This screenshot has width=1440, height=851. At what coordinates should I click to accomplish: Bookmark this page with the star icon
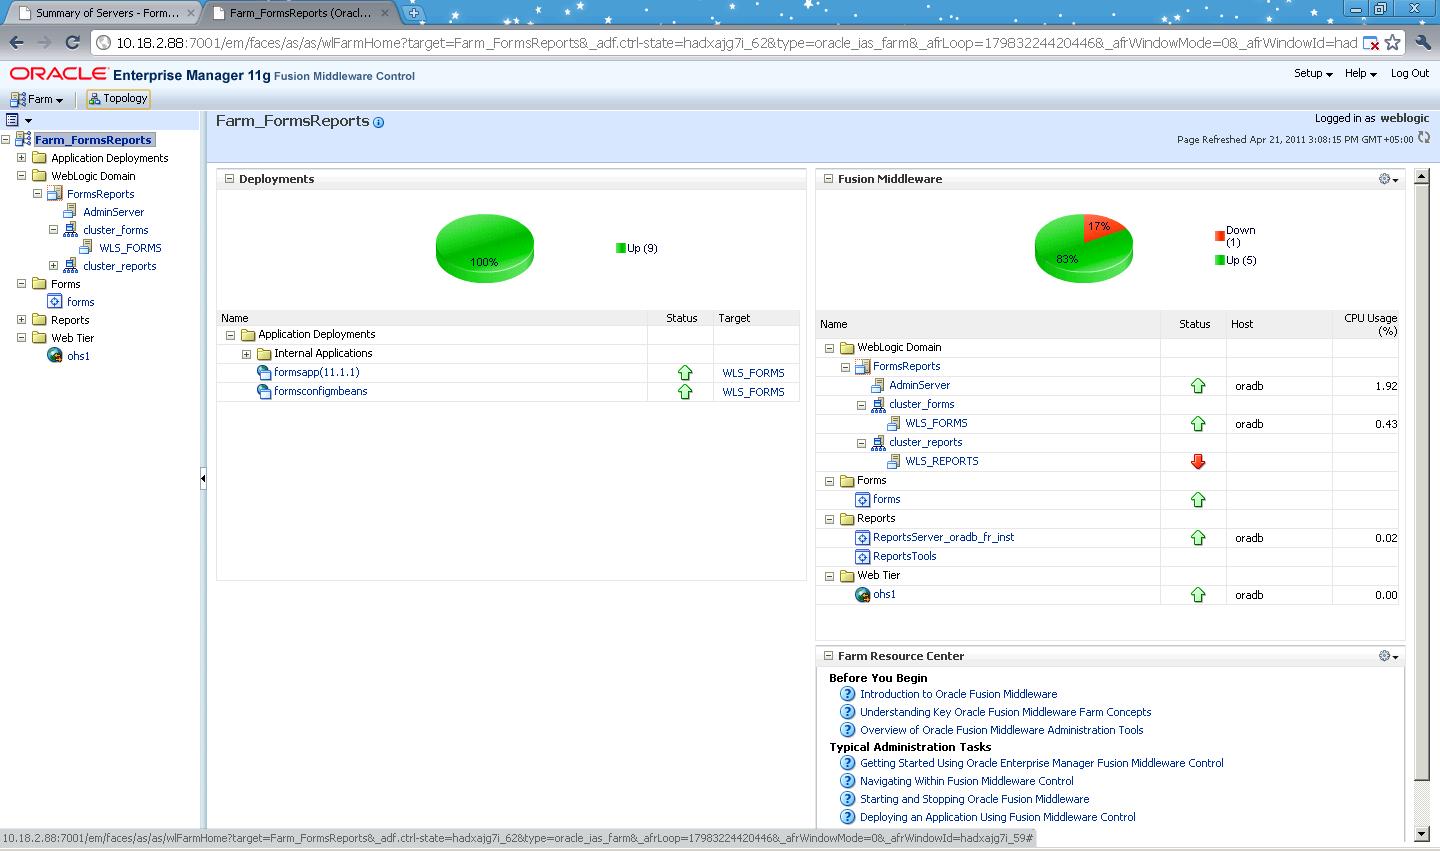pyautogui.click(x=1392, y=43)
